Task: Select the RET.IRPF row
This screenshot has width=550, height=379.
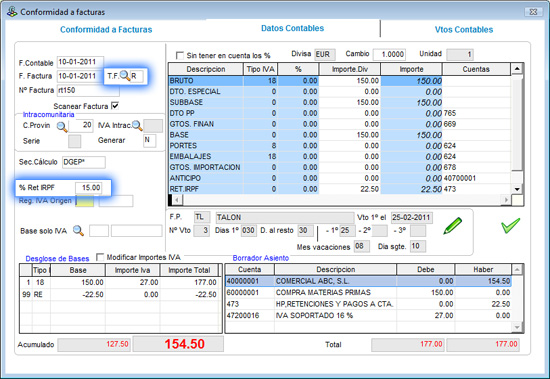Action: (x=340, y=189)
